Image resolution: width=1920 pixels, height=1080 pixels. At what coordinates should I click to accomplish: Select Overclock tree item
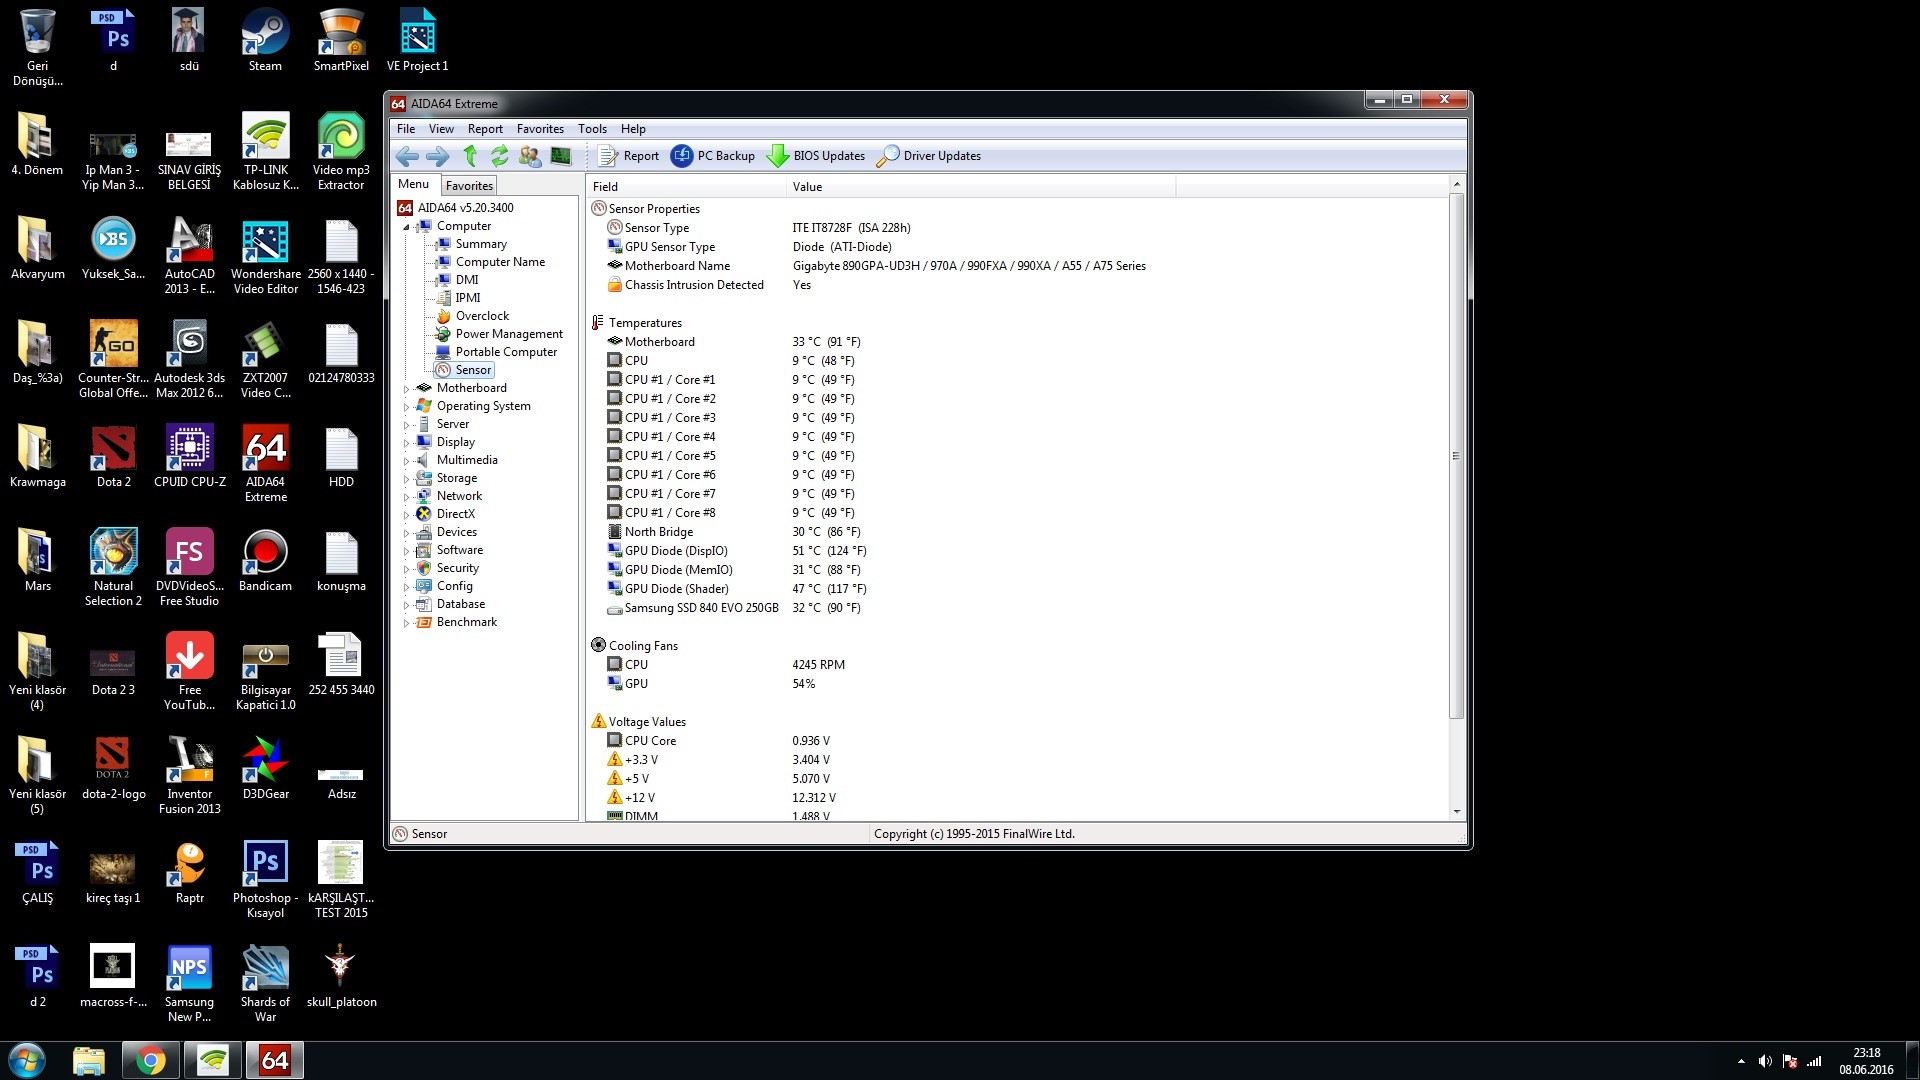[x=482, y=316]
